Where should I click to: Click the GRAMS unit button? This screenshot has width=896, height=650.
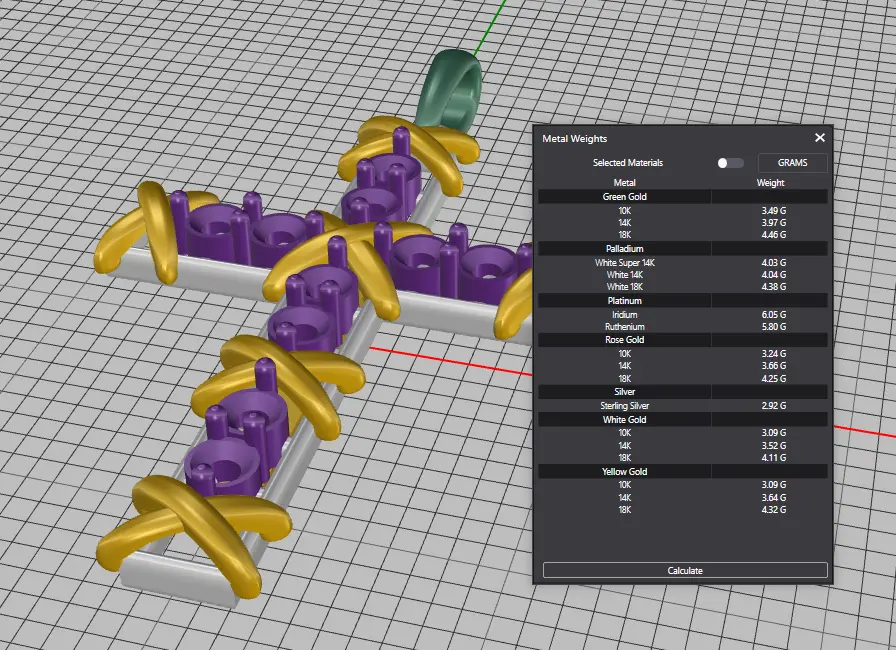(792, 163)
